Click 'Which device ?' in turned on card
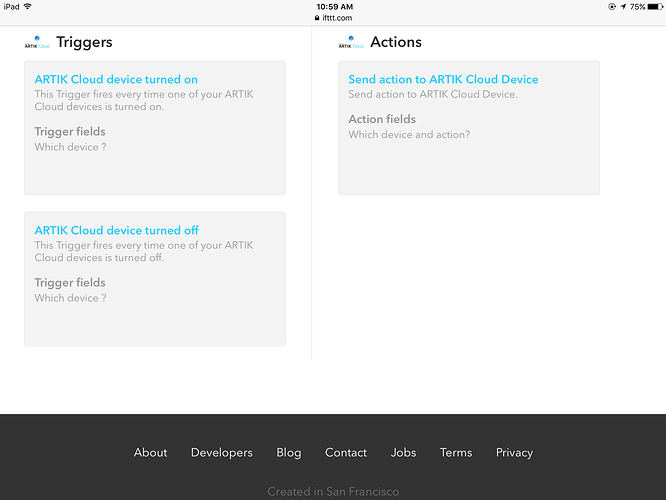The width and height of the screenshot is (666, 500). [x=71, y=147]
